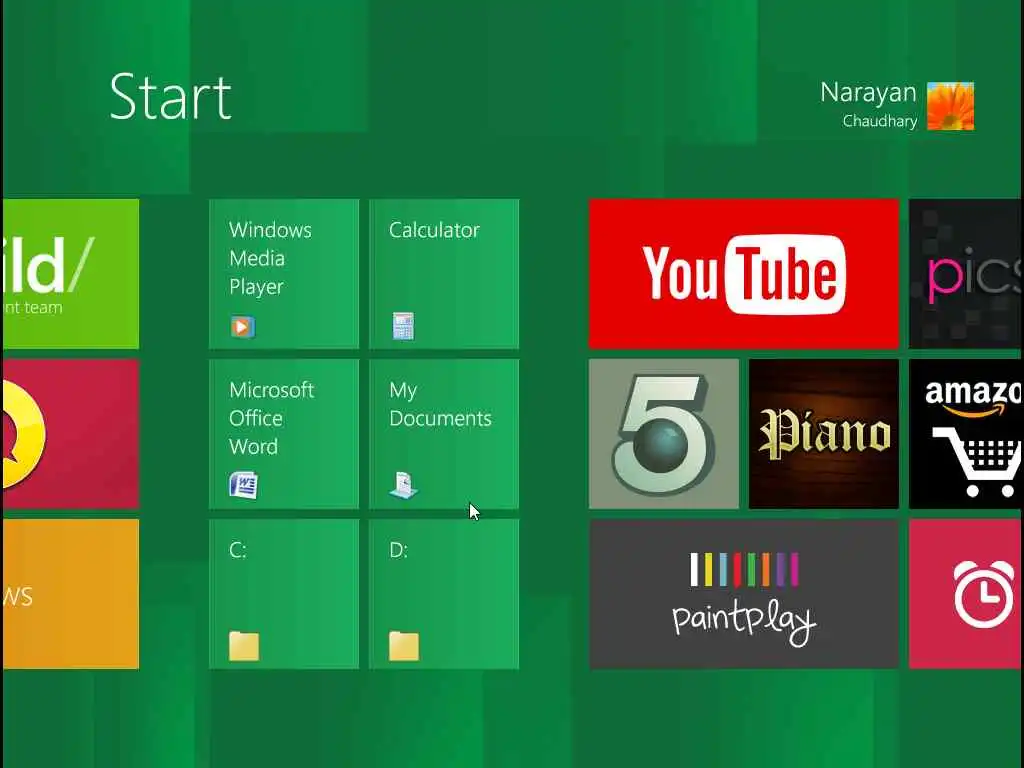
Task: Open the green build team tile
Action: point(71,274)
